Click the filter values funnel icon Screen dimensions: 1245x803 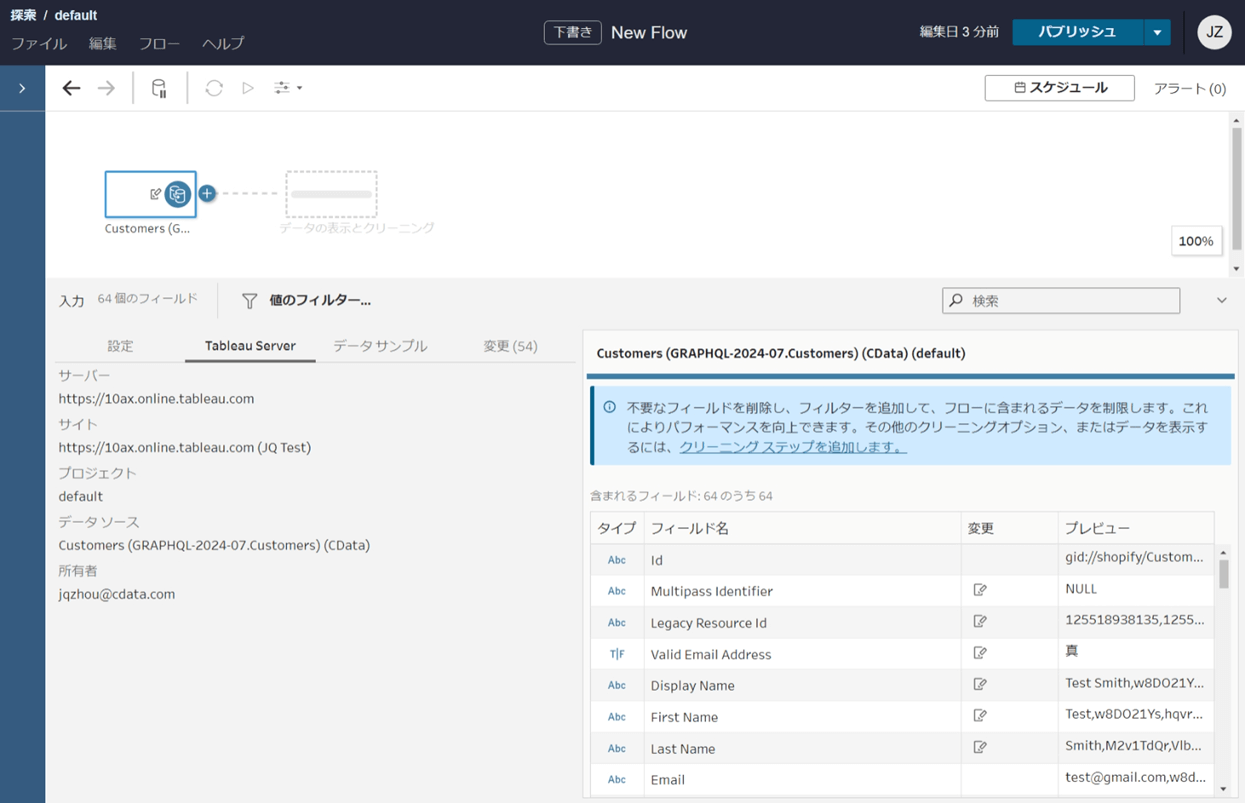(x=250, y=300)
